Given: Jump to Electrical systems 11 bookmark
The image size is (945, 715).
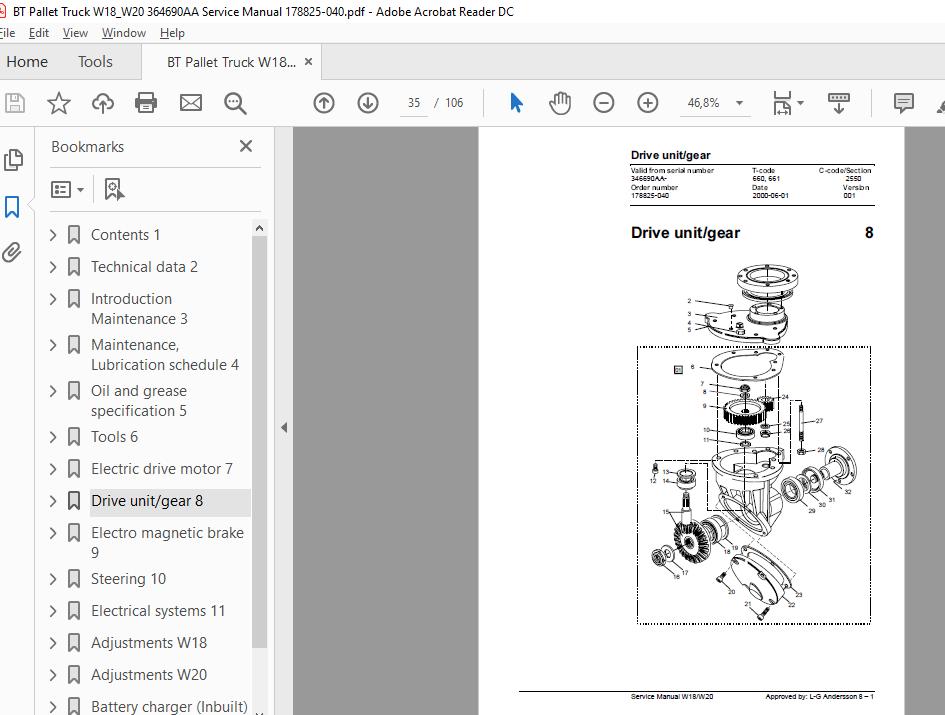Looking at the screenshot, I should coord(158,611).
